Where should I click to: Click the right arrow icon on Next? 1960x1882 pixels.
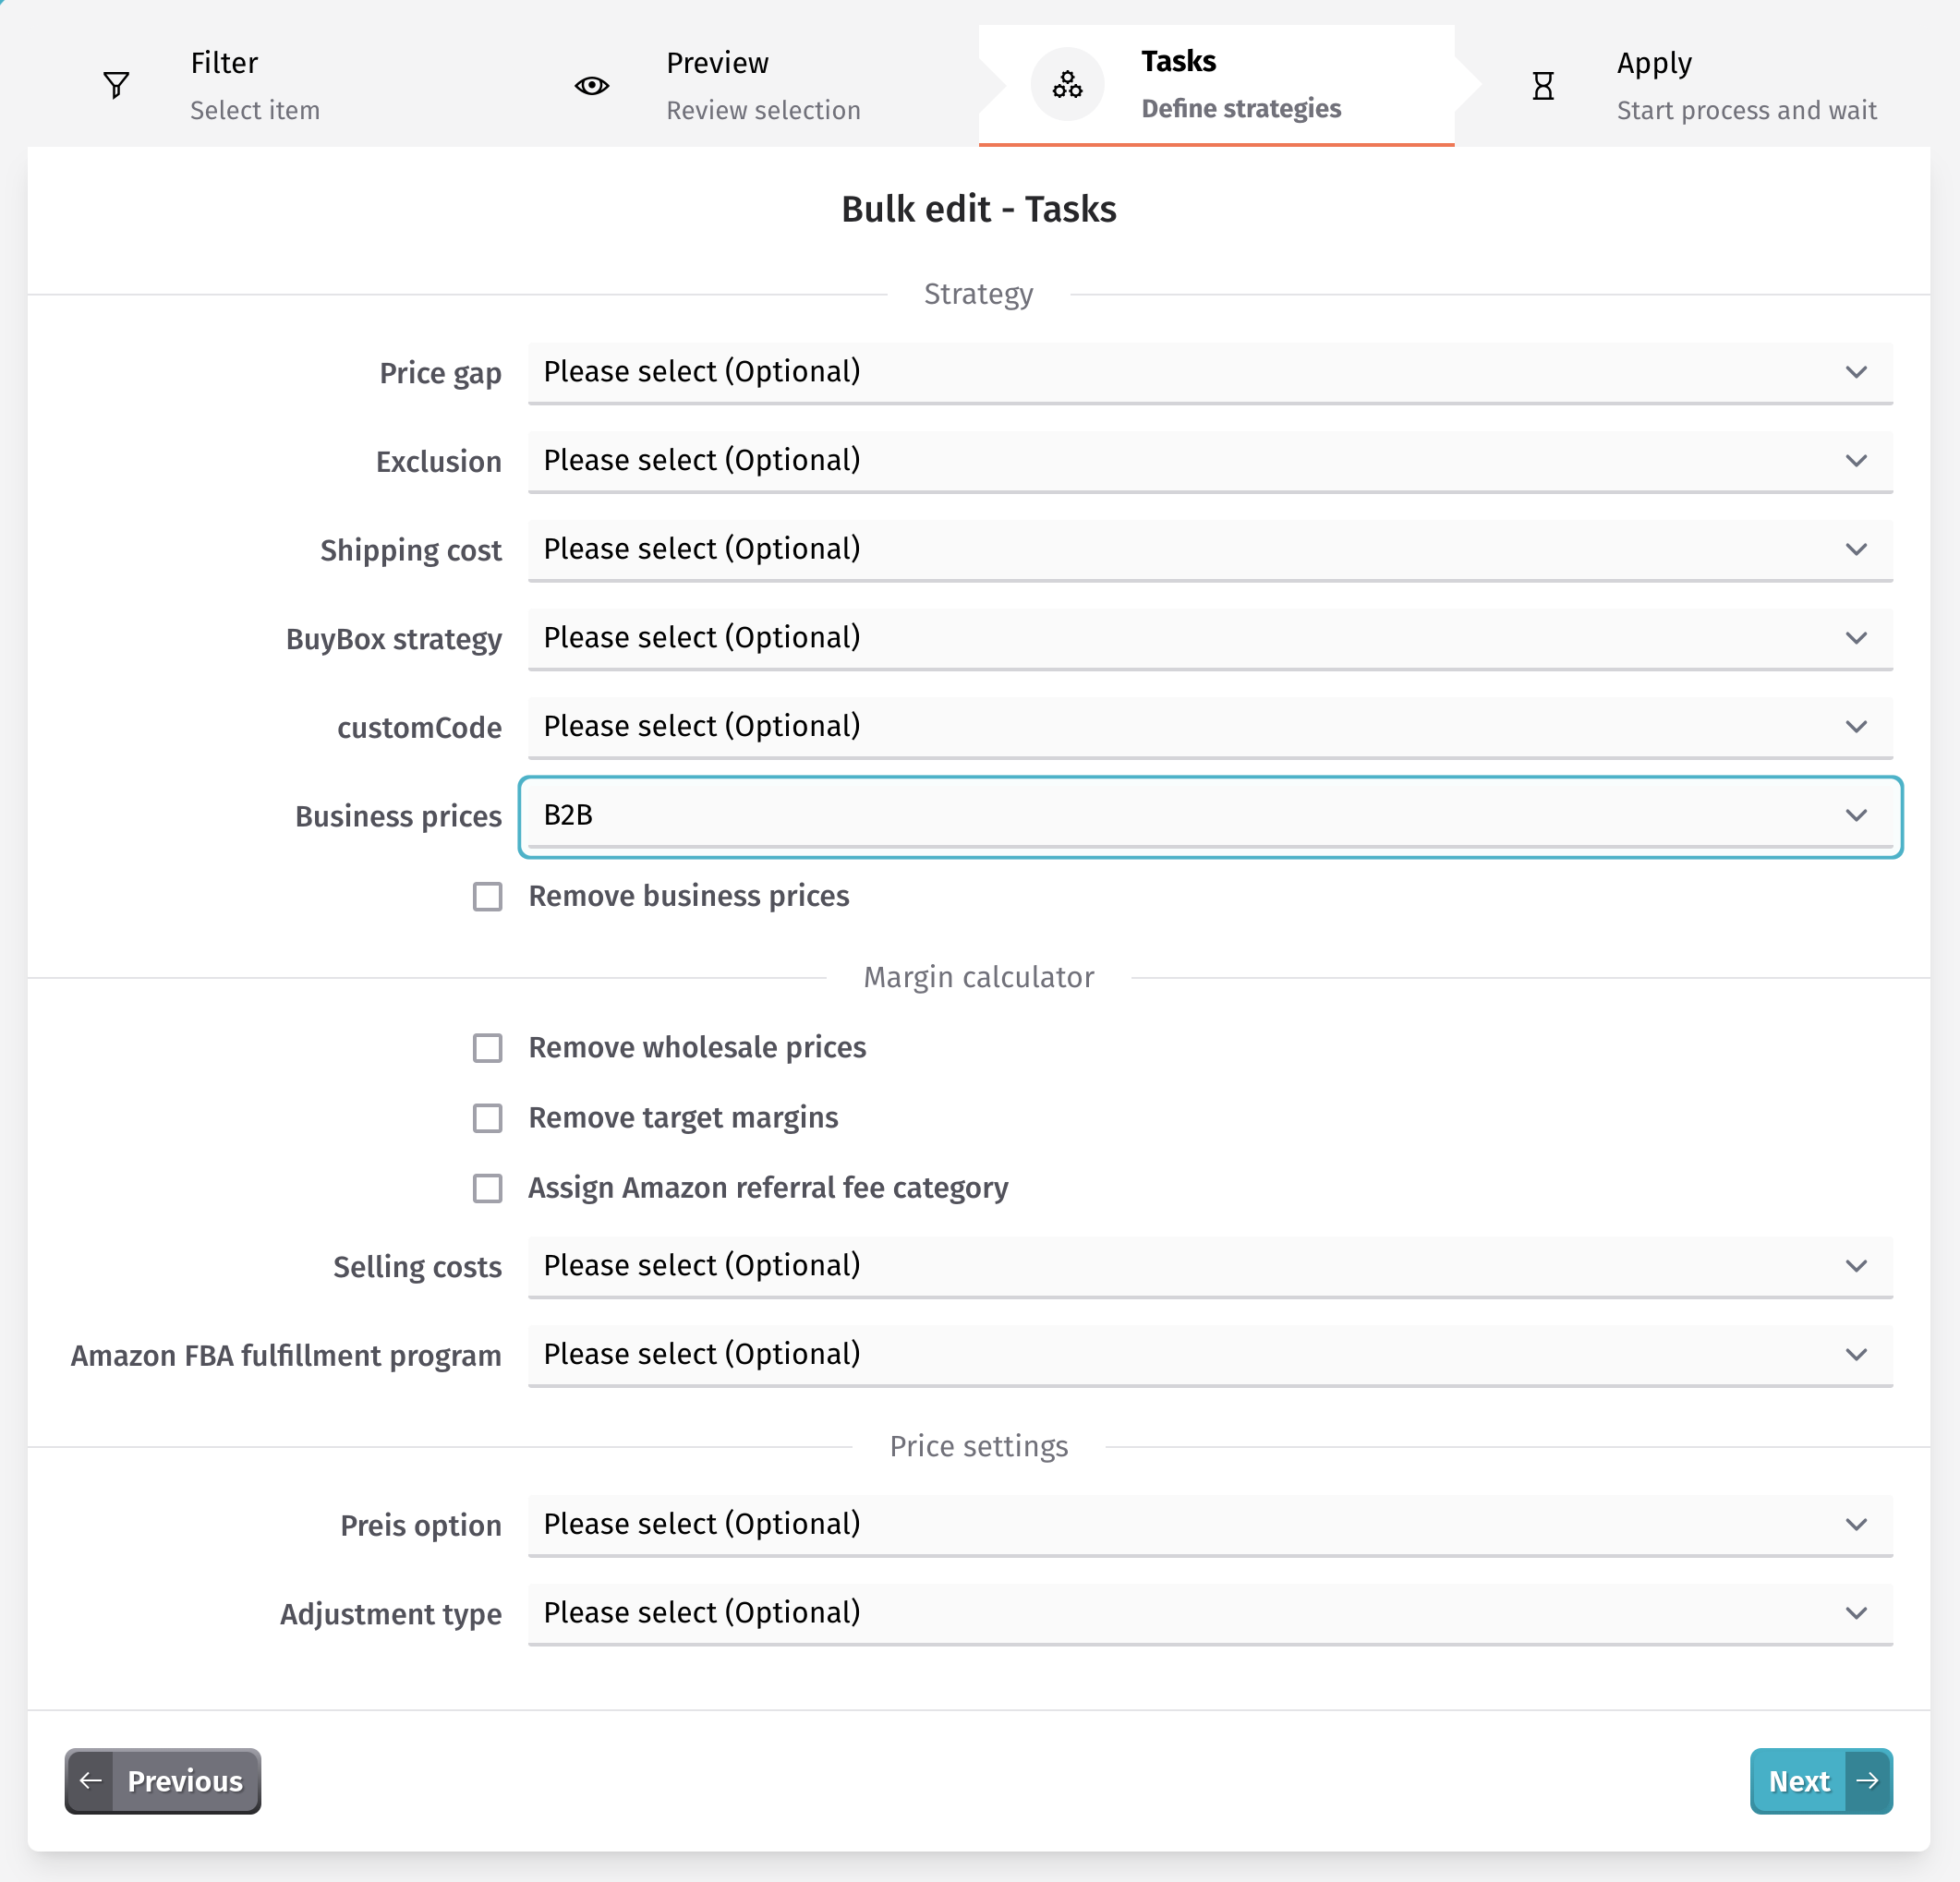coord(1867,1780)
